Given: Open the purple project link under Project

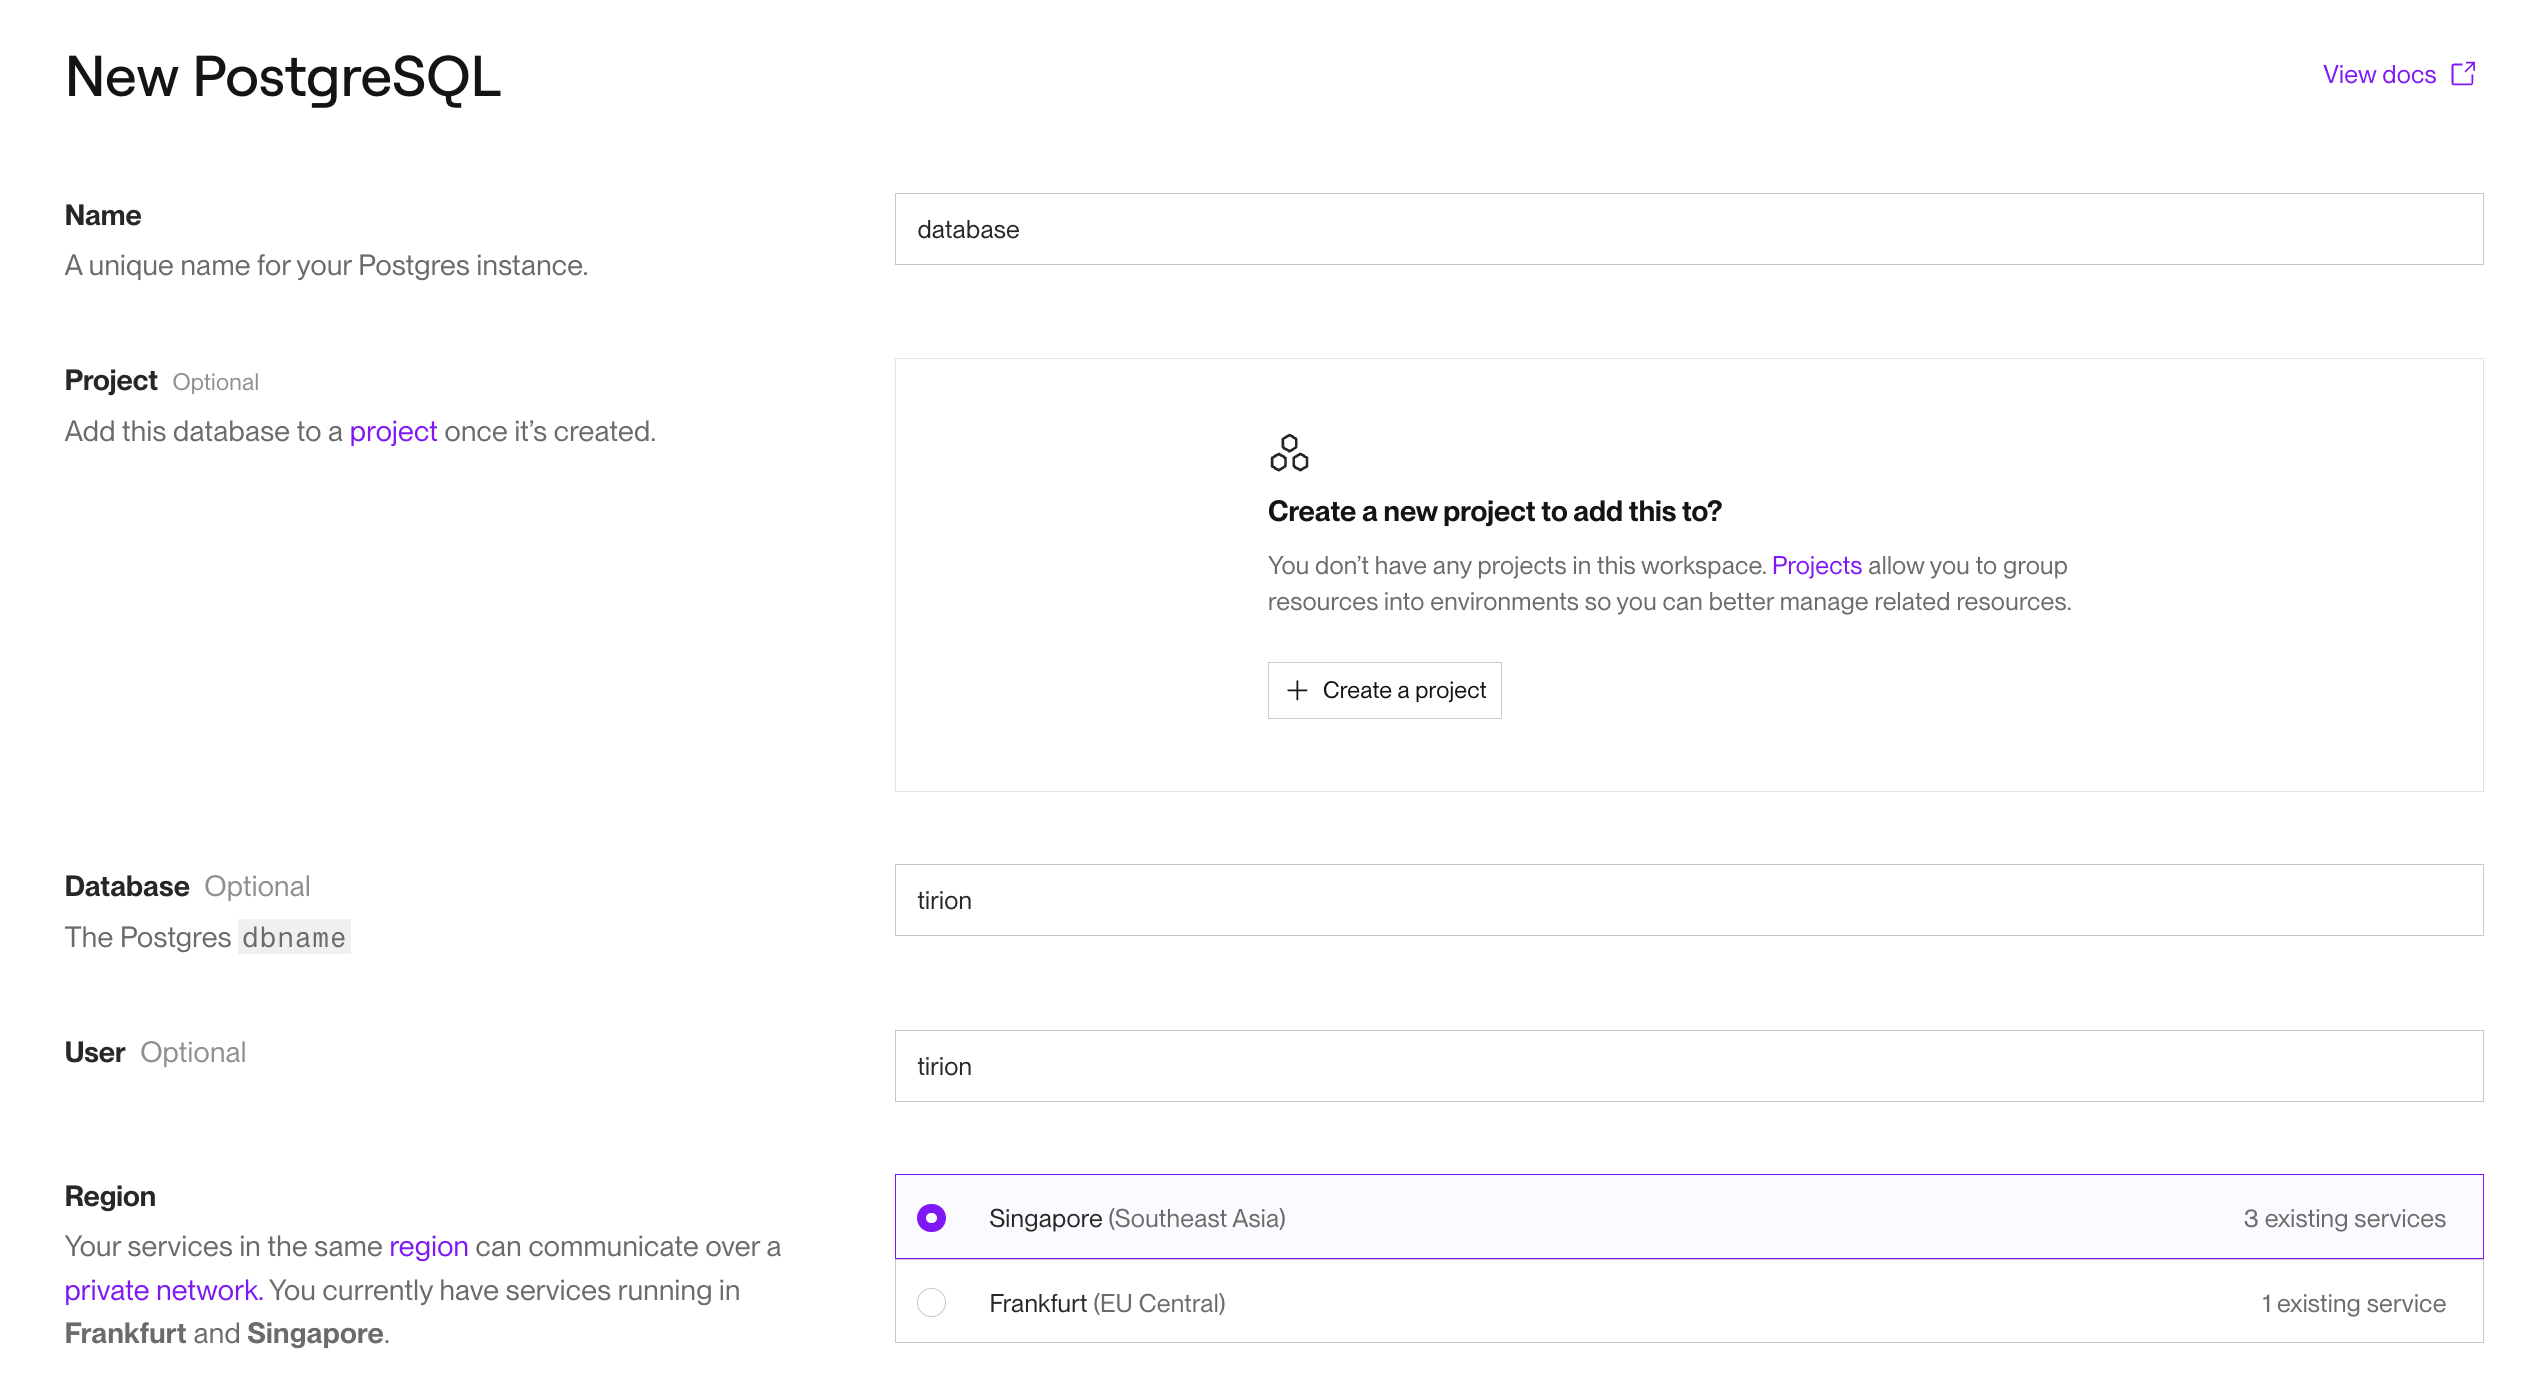Looking at the screenshot, I should point(393,432).
